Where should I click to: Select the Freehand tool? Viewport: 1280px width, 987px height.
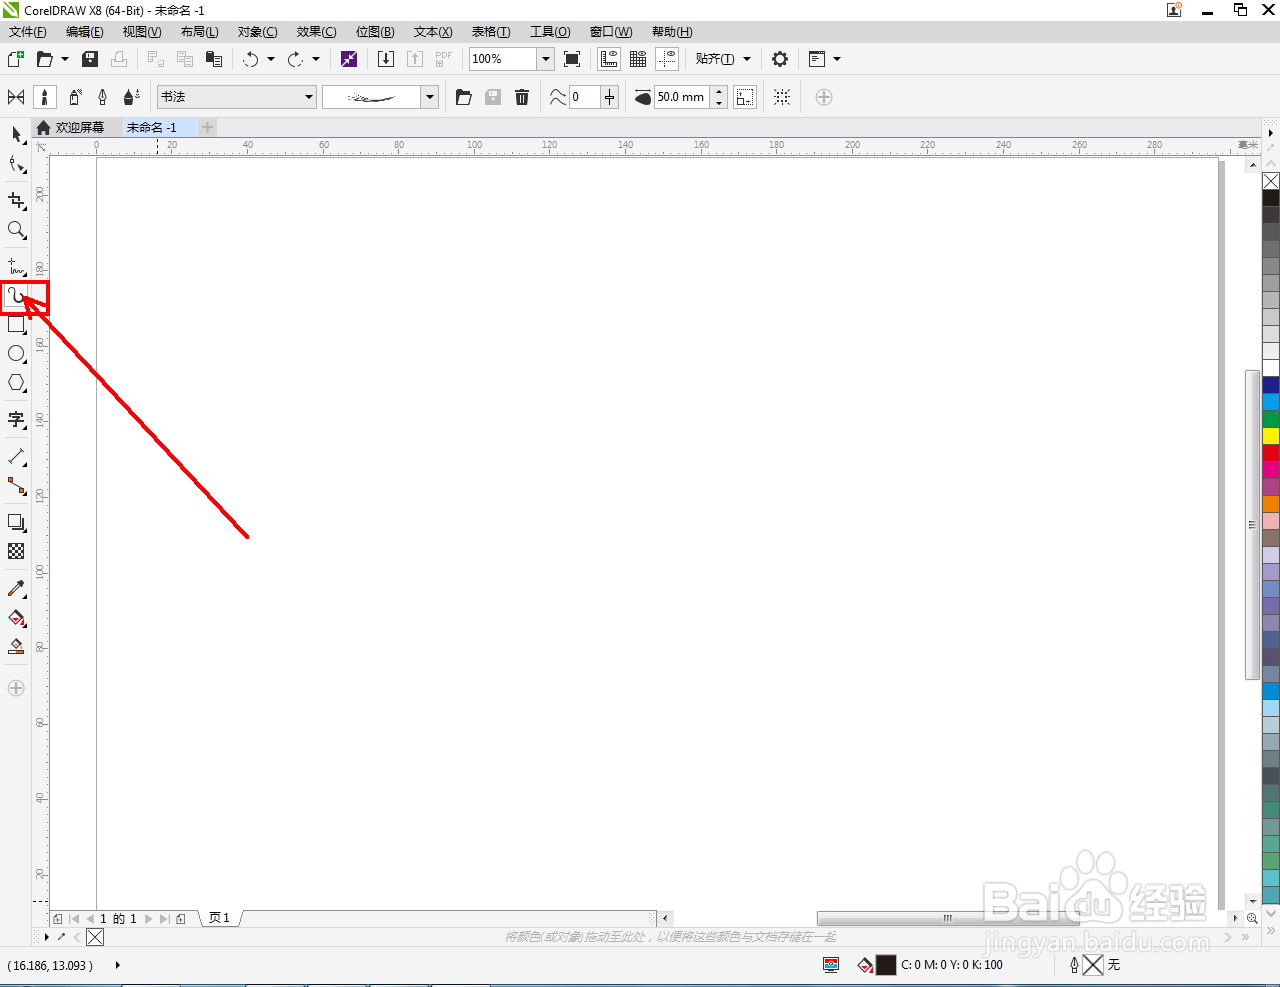pos(16,267)
